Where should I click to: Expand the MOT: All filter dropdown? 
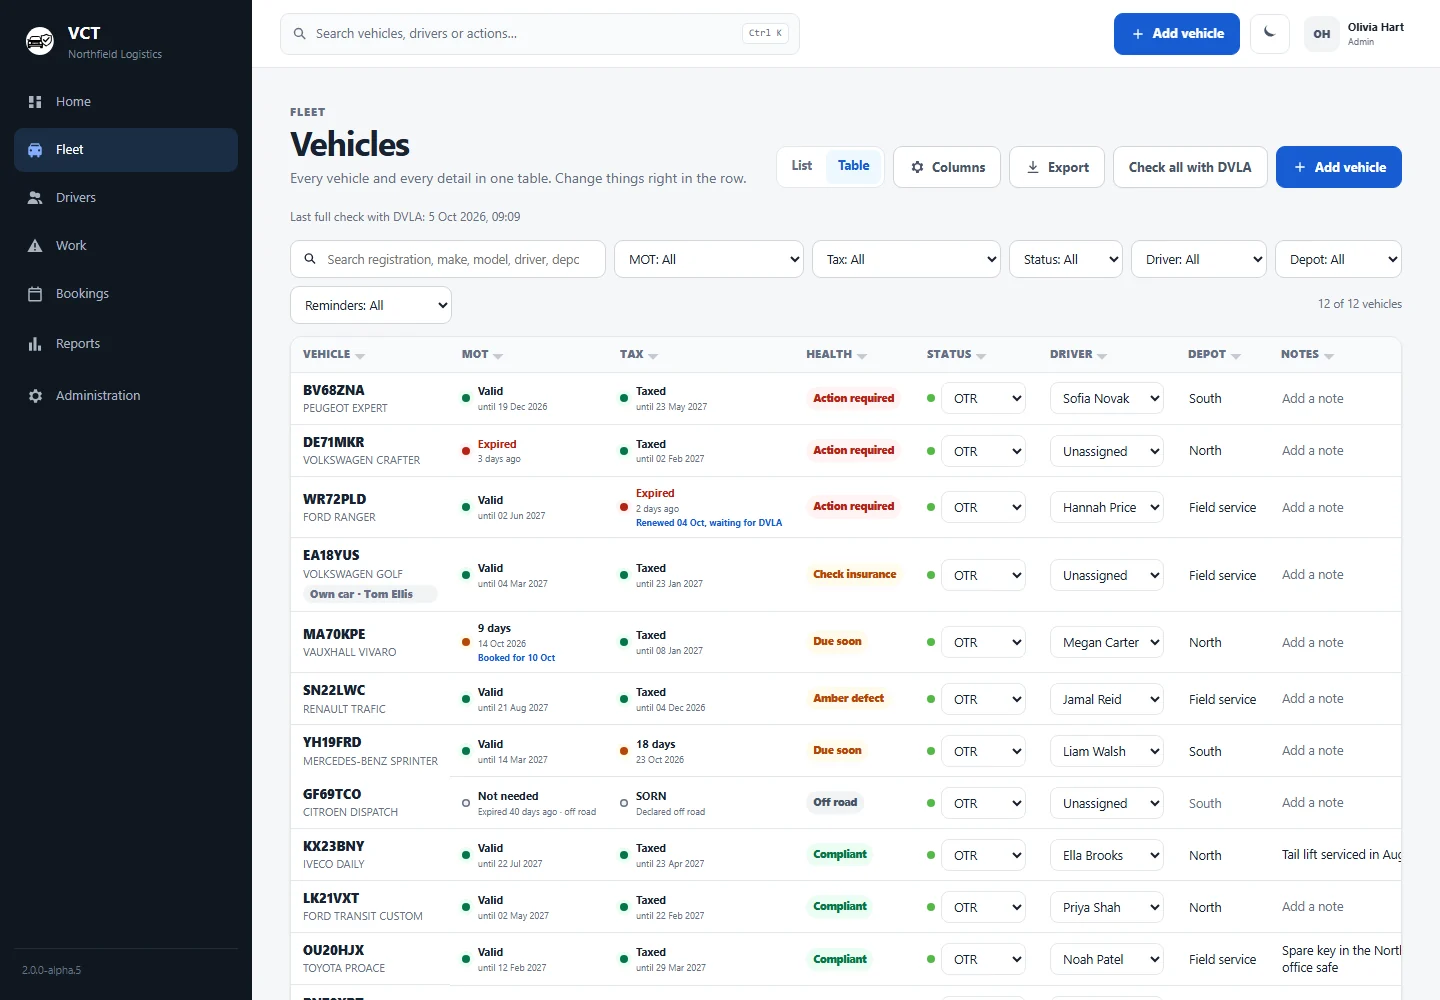[709, 259]
